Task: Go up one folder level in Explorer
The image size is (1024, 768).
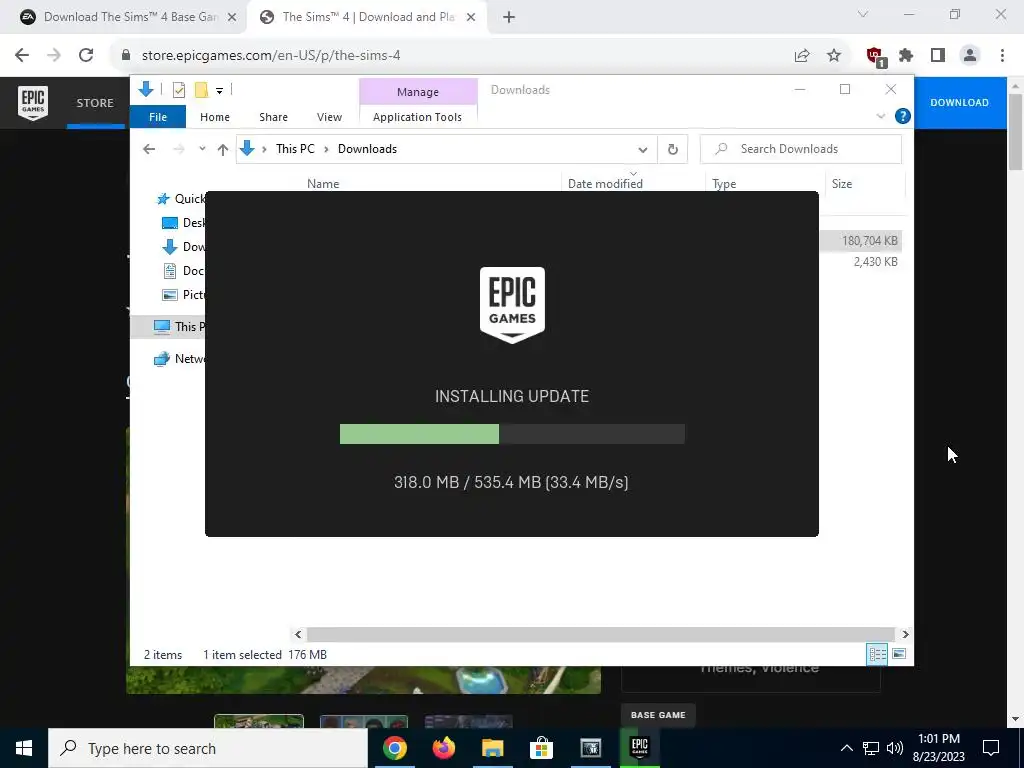Action: [223, 150]
